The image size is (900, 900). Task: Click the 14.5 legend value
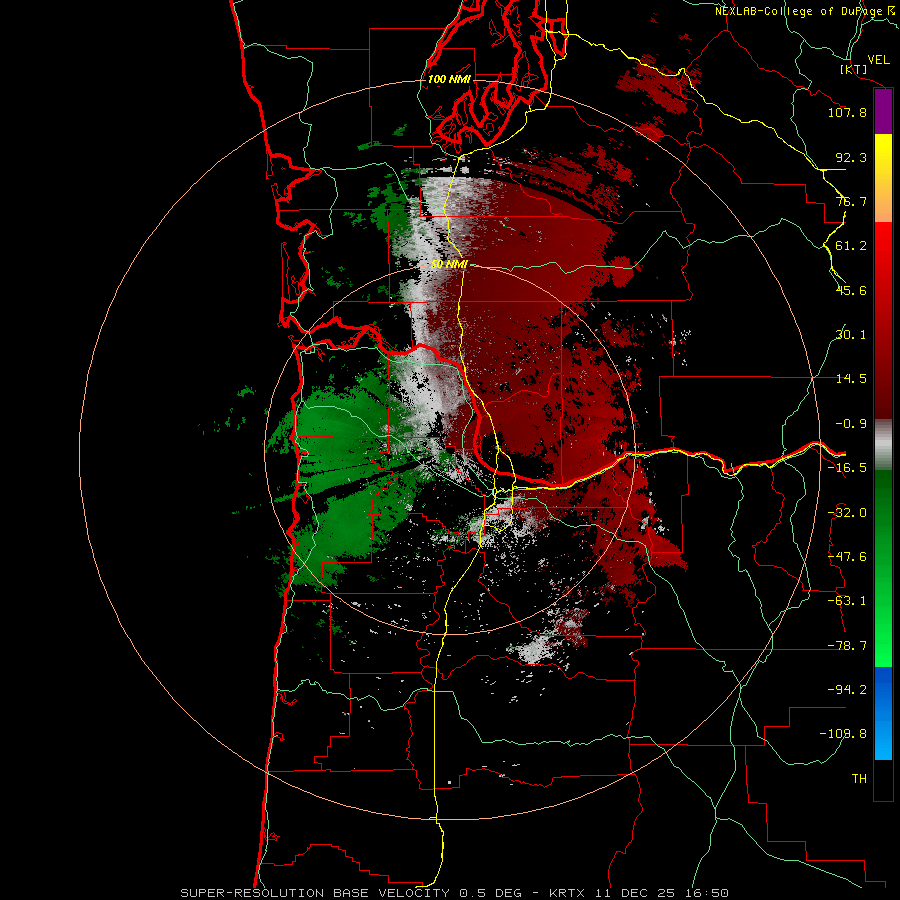click(x=851, y=379)
